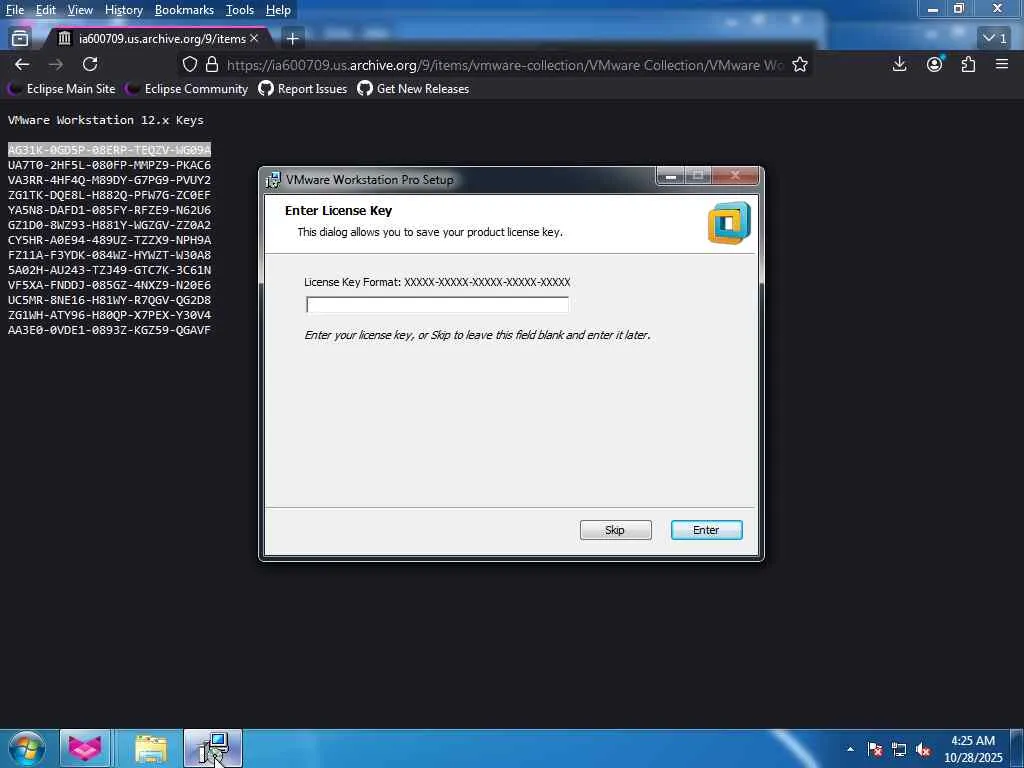Open Eclipse Main Site bookmark
Viewport: 1024px width, 768px height.
coord(64,89)
